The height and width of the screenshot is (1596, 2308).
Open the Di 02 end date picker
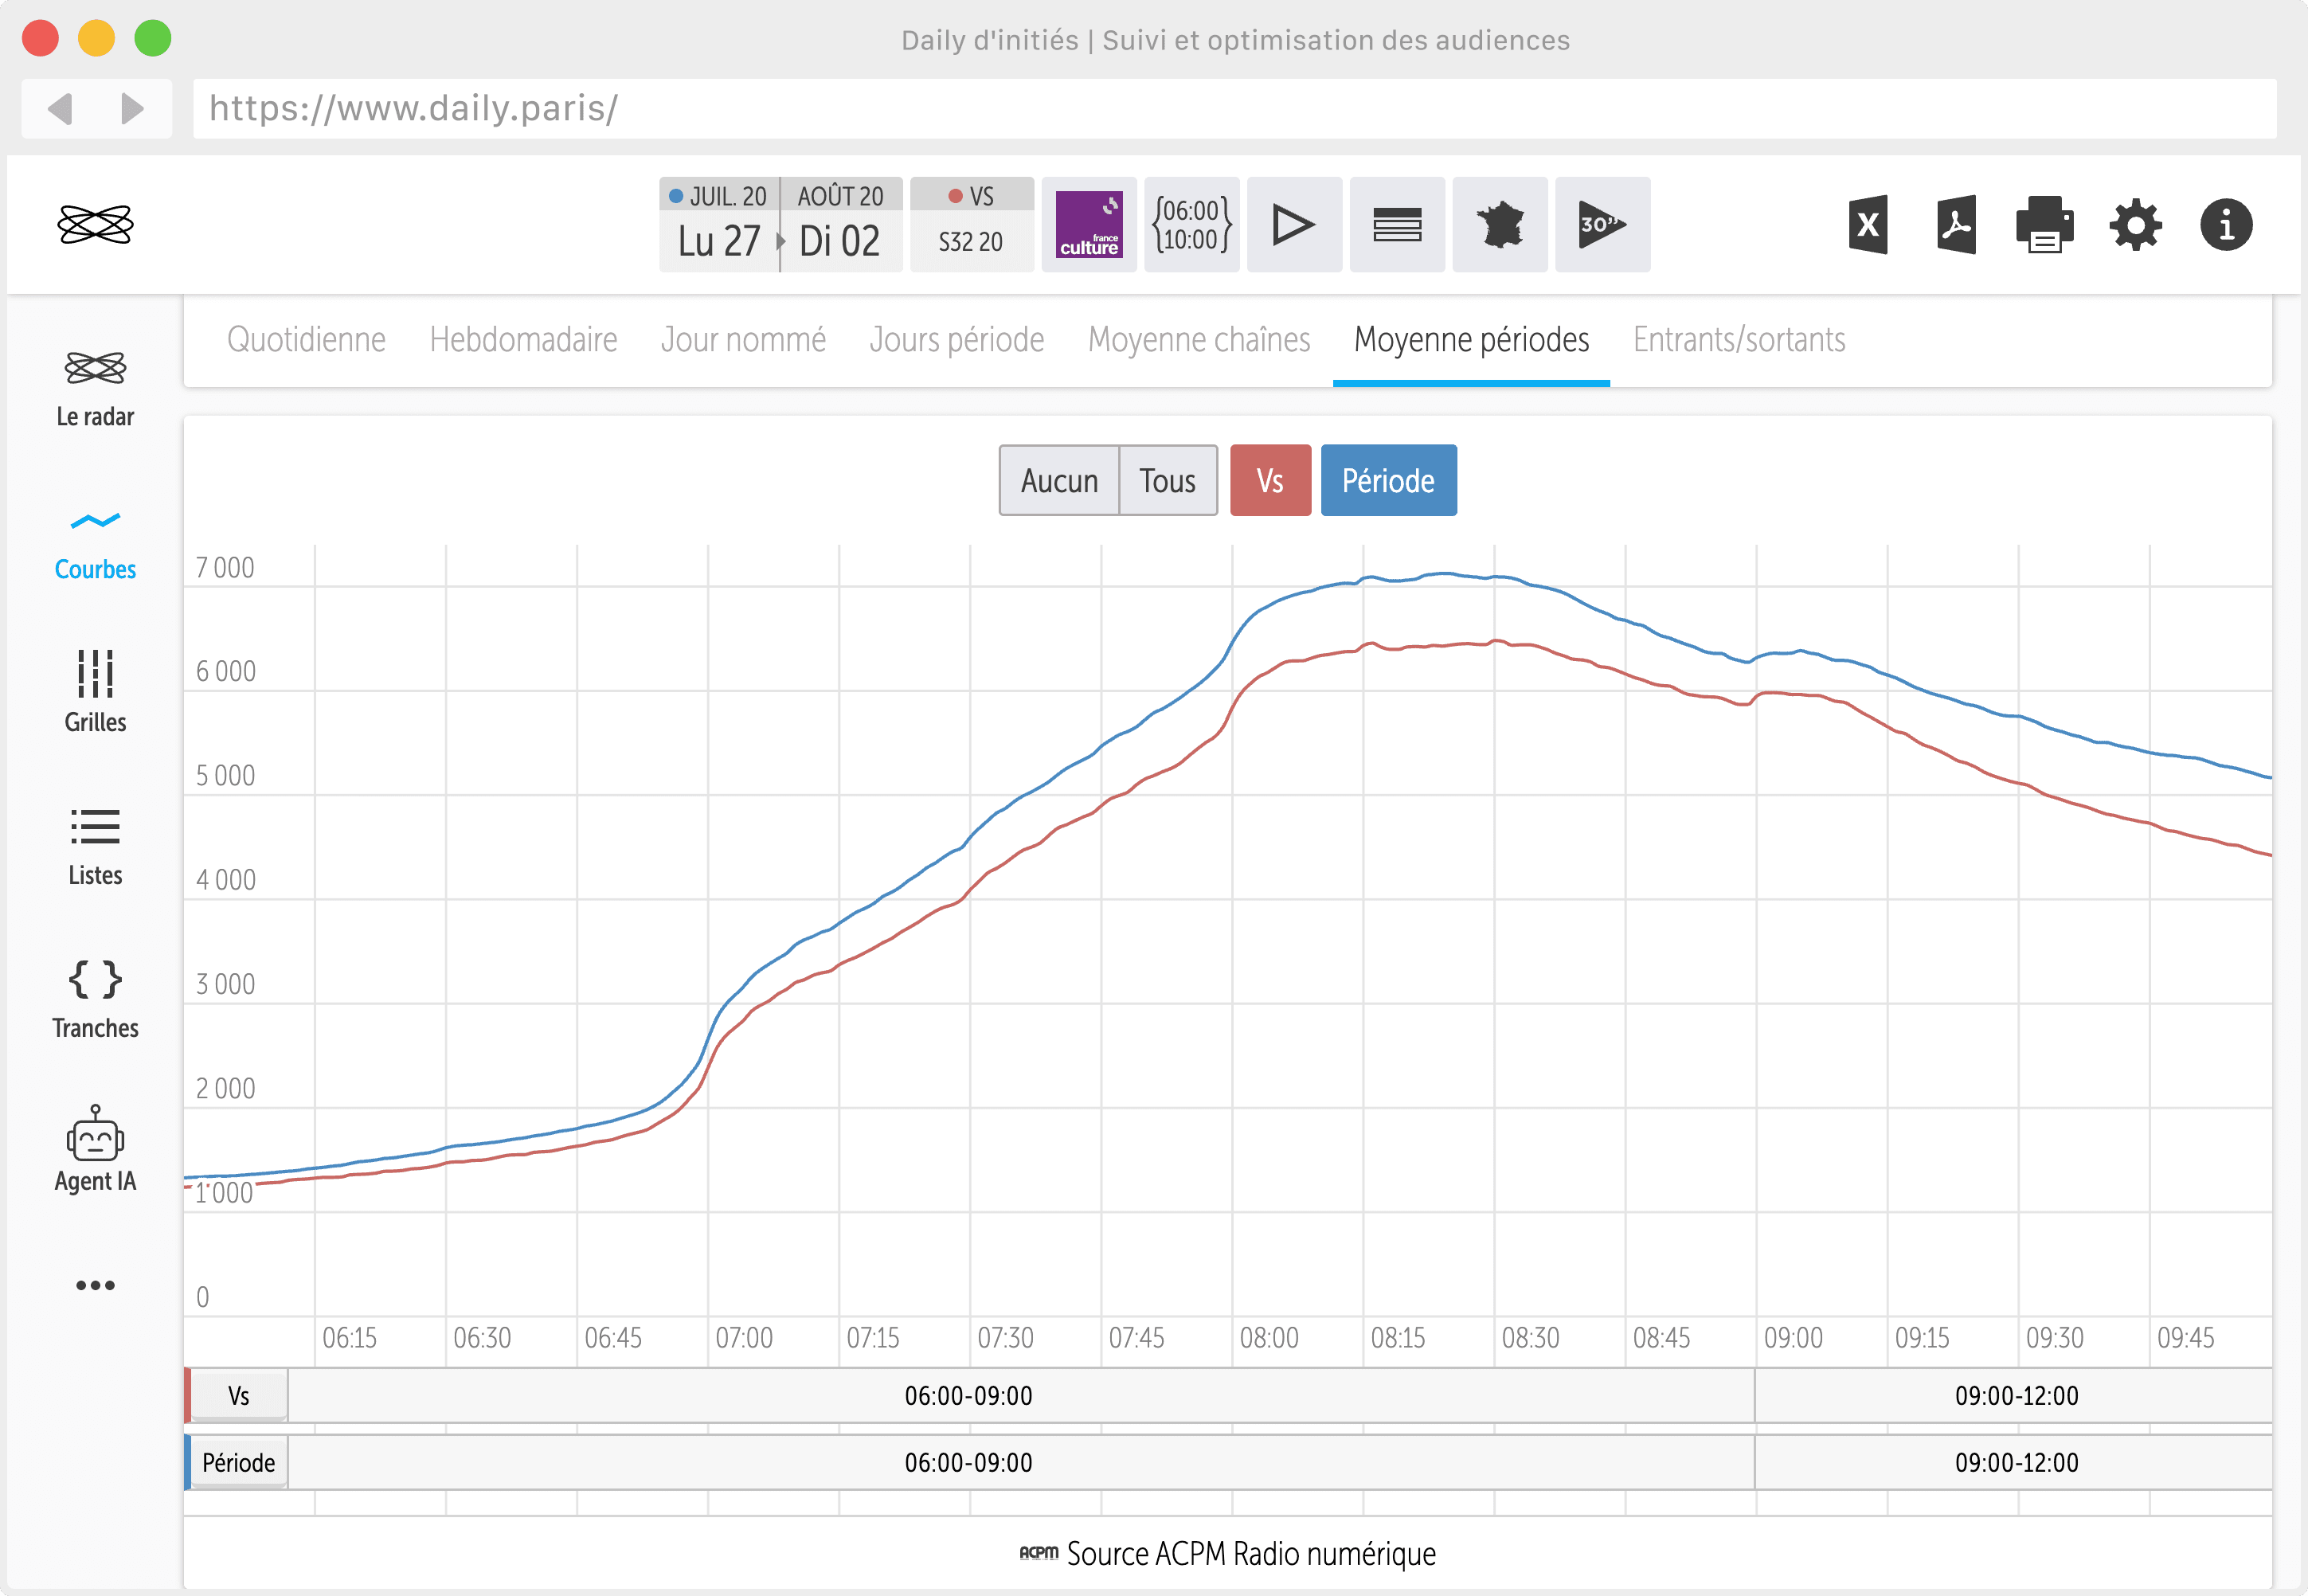click(841, 224)
